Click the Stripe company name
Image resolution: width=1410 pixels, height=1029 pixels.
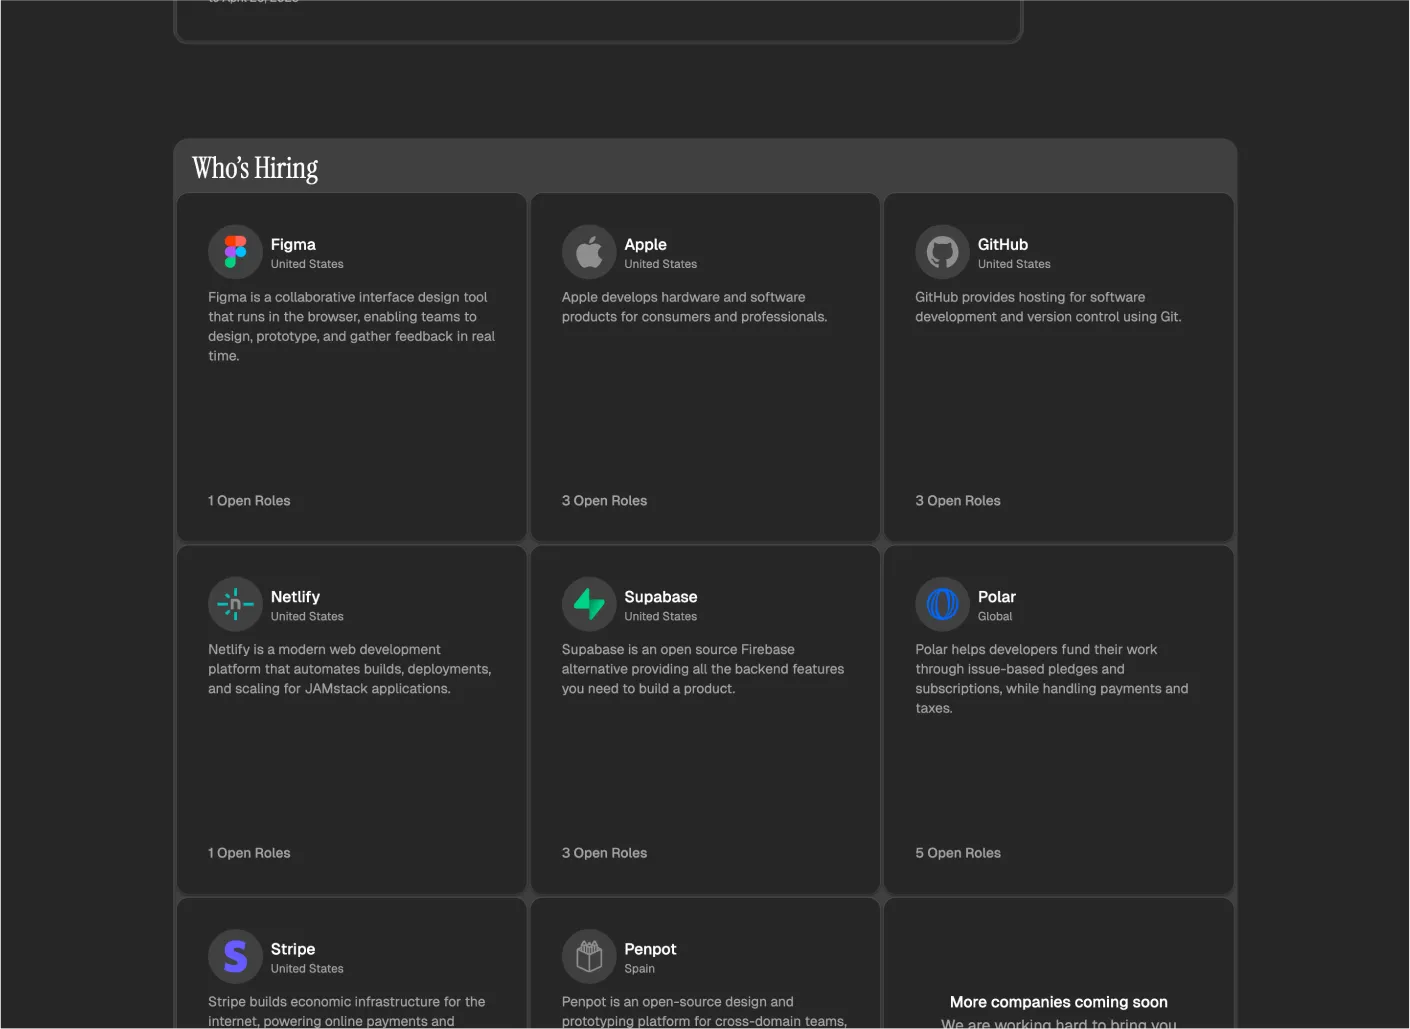click(293, 949)
